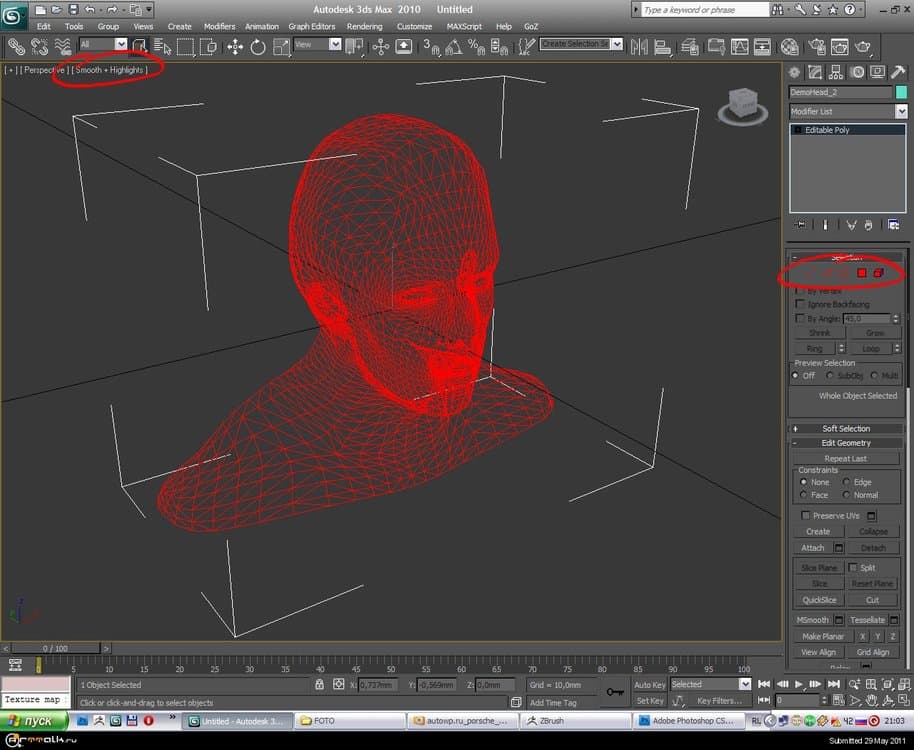Collapse the Edit Geometry rollout

[846, 443]
